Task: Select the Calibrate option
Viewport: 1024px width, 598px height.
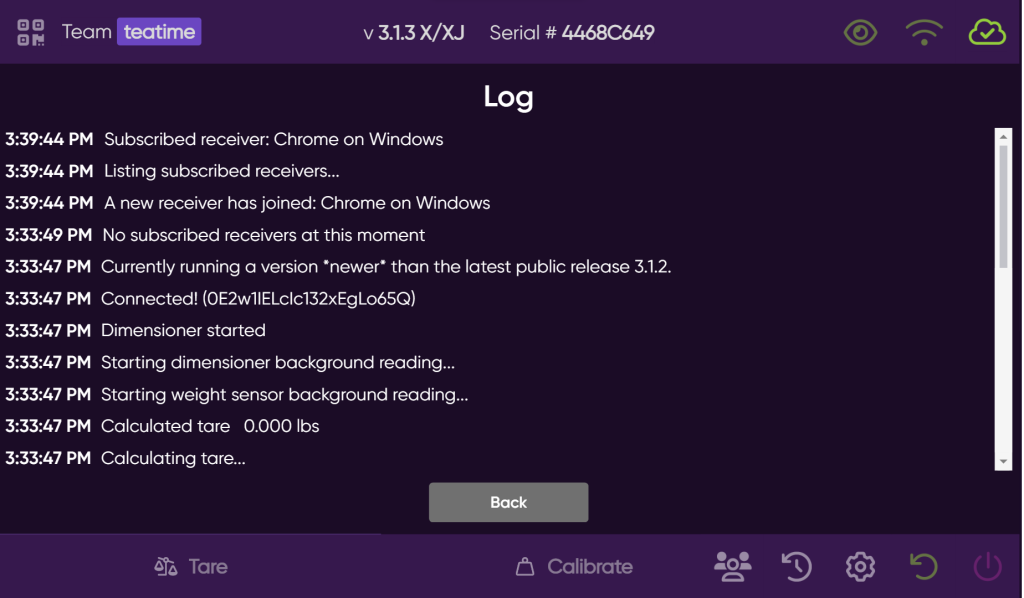Action: 574,567
